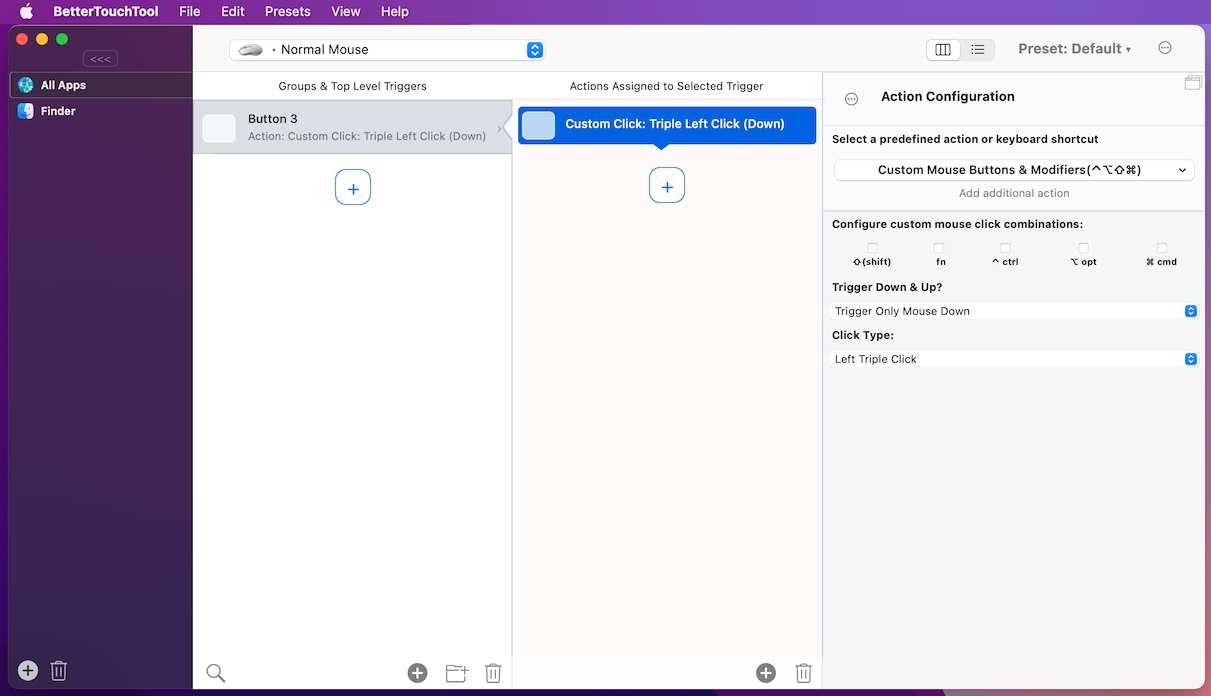
Task: Enable the shift modifier checkbox
Action: tap(872, 249)
